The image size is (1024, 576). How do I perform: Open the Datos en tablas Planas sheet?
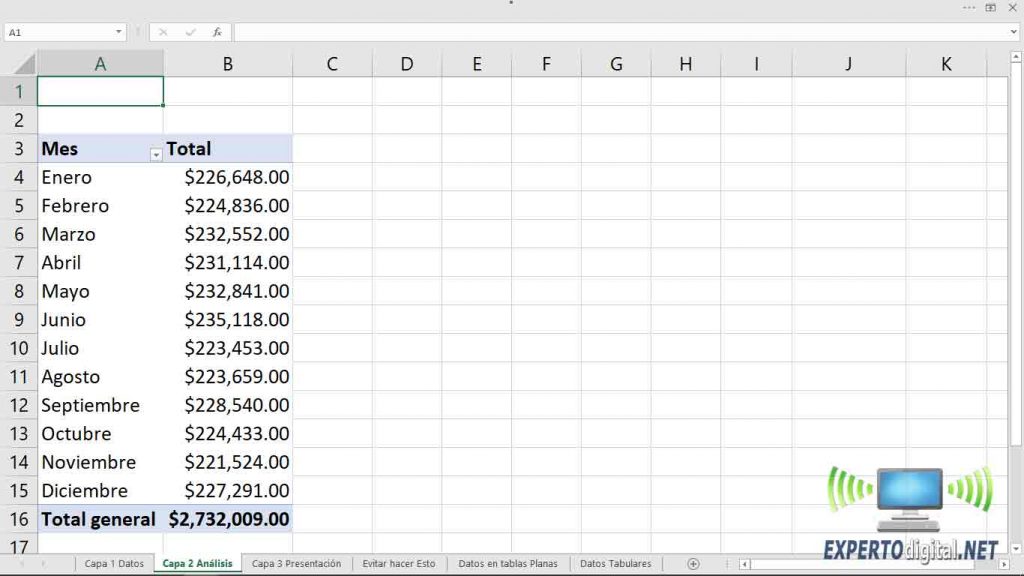508,563
